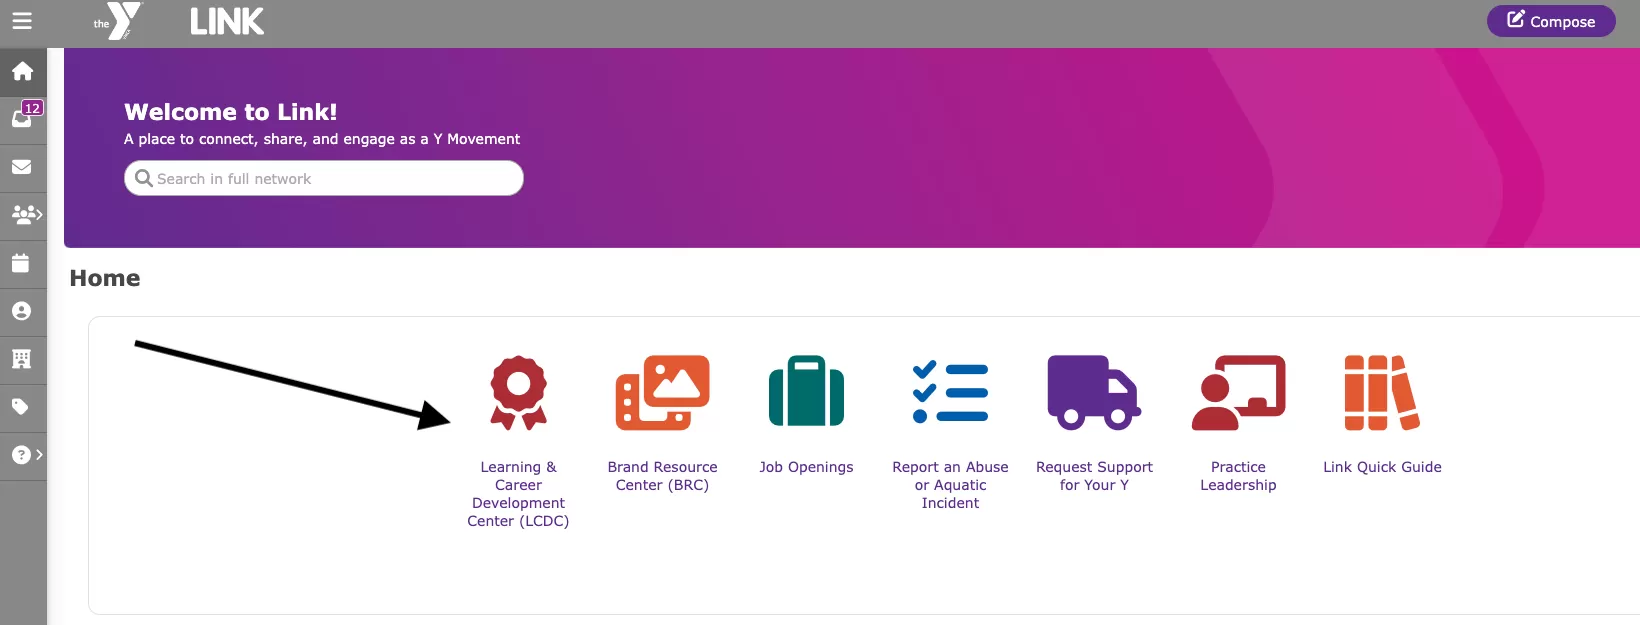Open the Job Openings briefcase icon
Viewport: 1640px width, 625px height.
806,393
